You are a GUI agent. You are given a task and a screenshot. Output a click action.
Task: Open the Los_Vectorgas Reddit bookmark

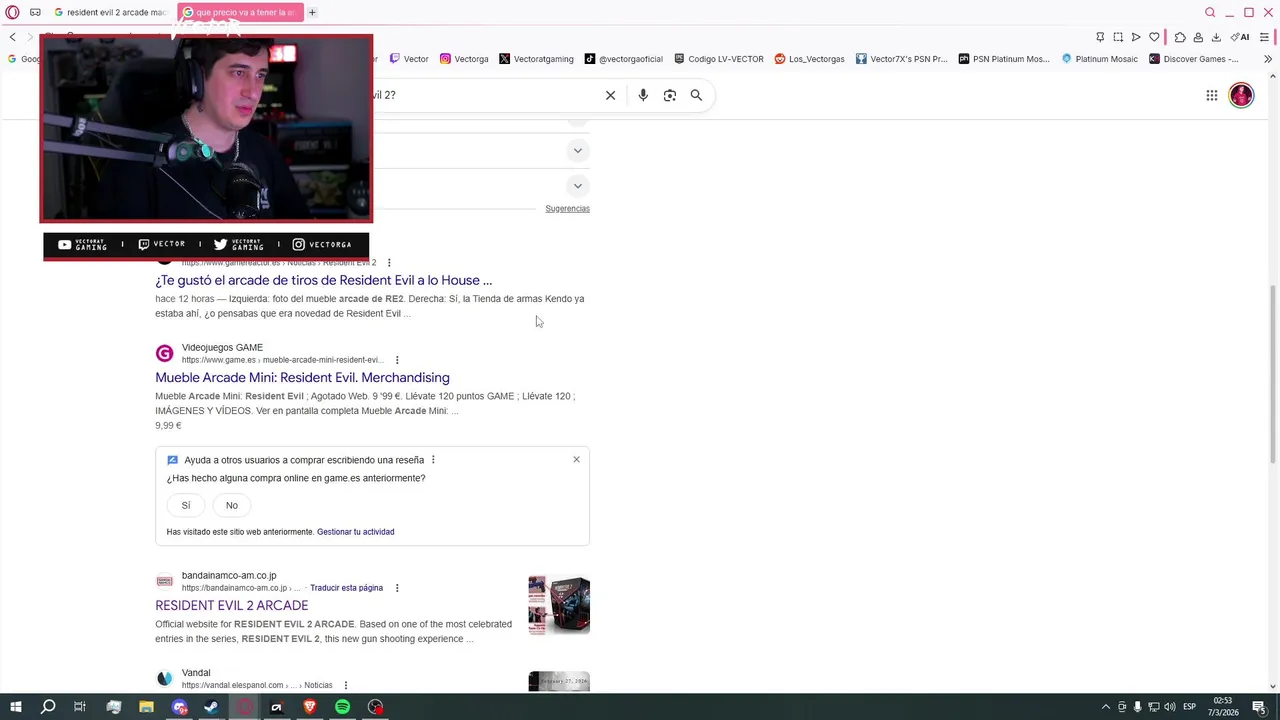(810, 59)
